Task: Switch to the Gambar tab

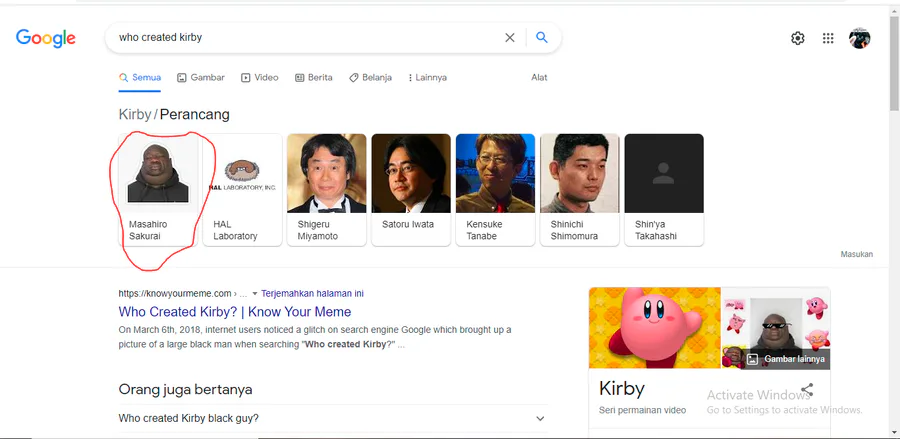Action: pos(201,77)
